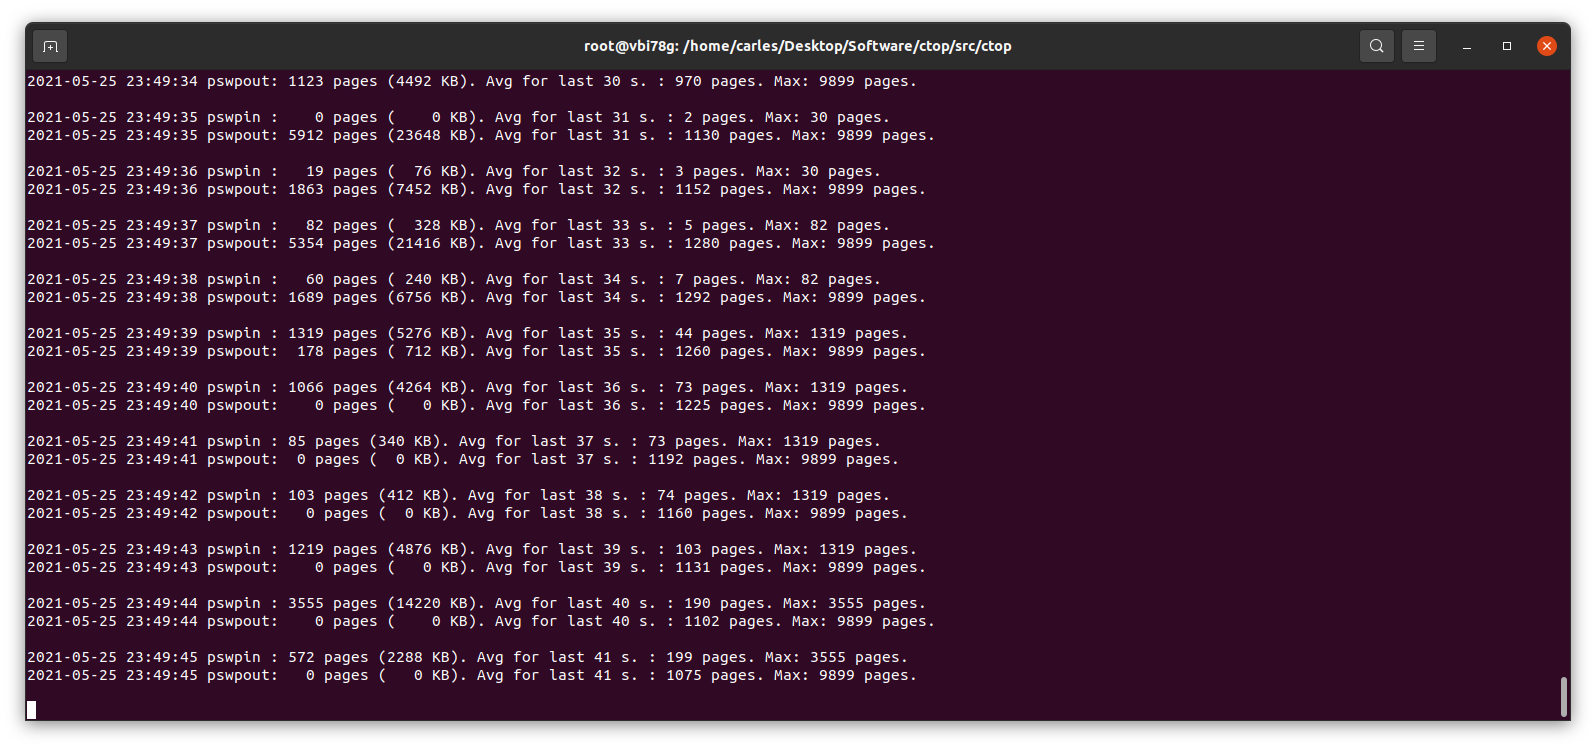The width and height of the screenshot is (1596, 749).
Task: Click the 23:49:35 pswpin line
Action: (x=458, y=117)
